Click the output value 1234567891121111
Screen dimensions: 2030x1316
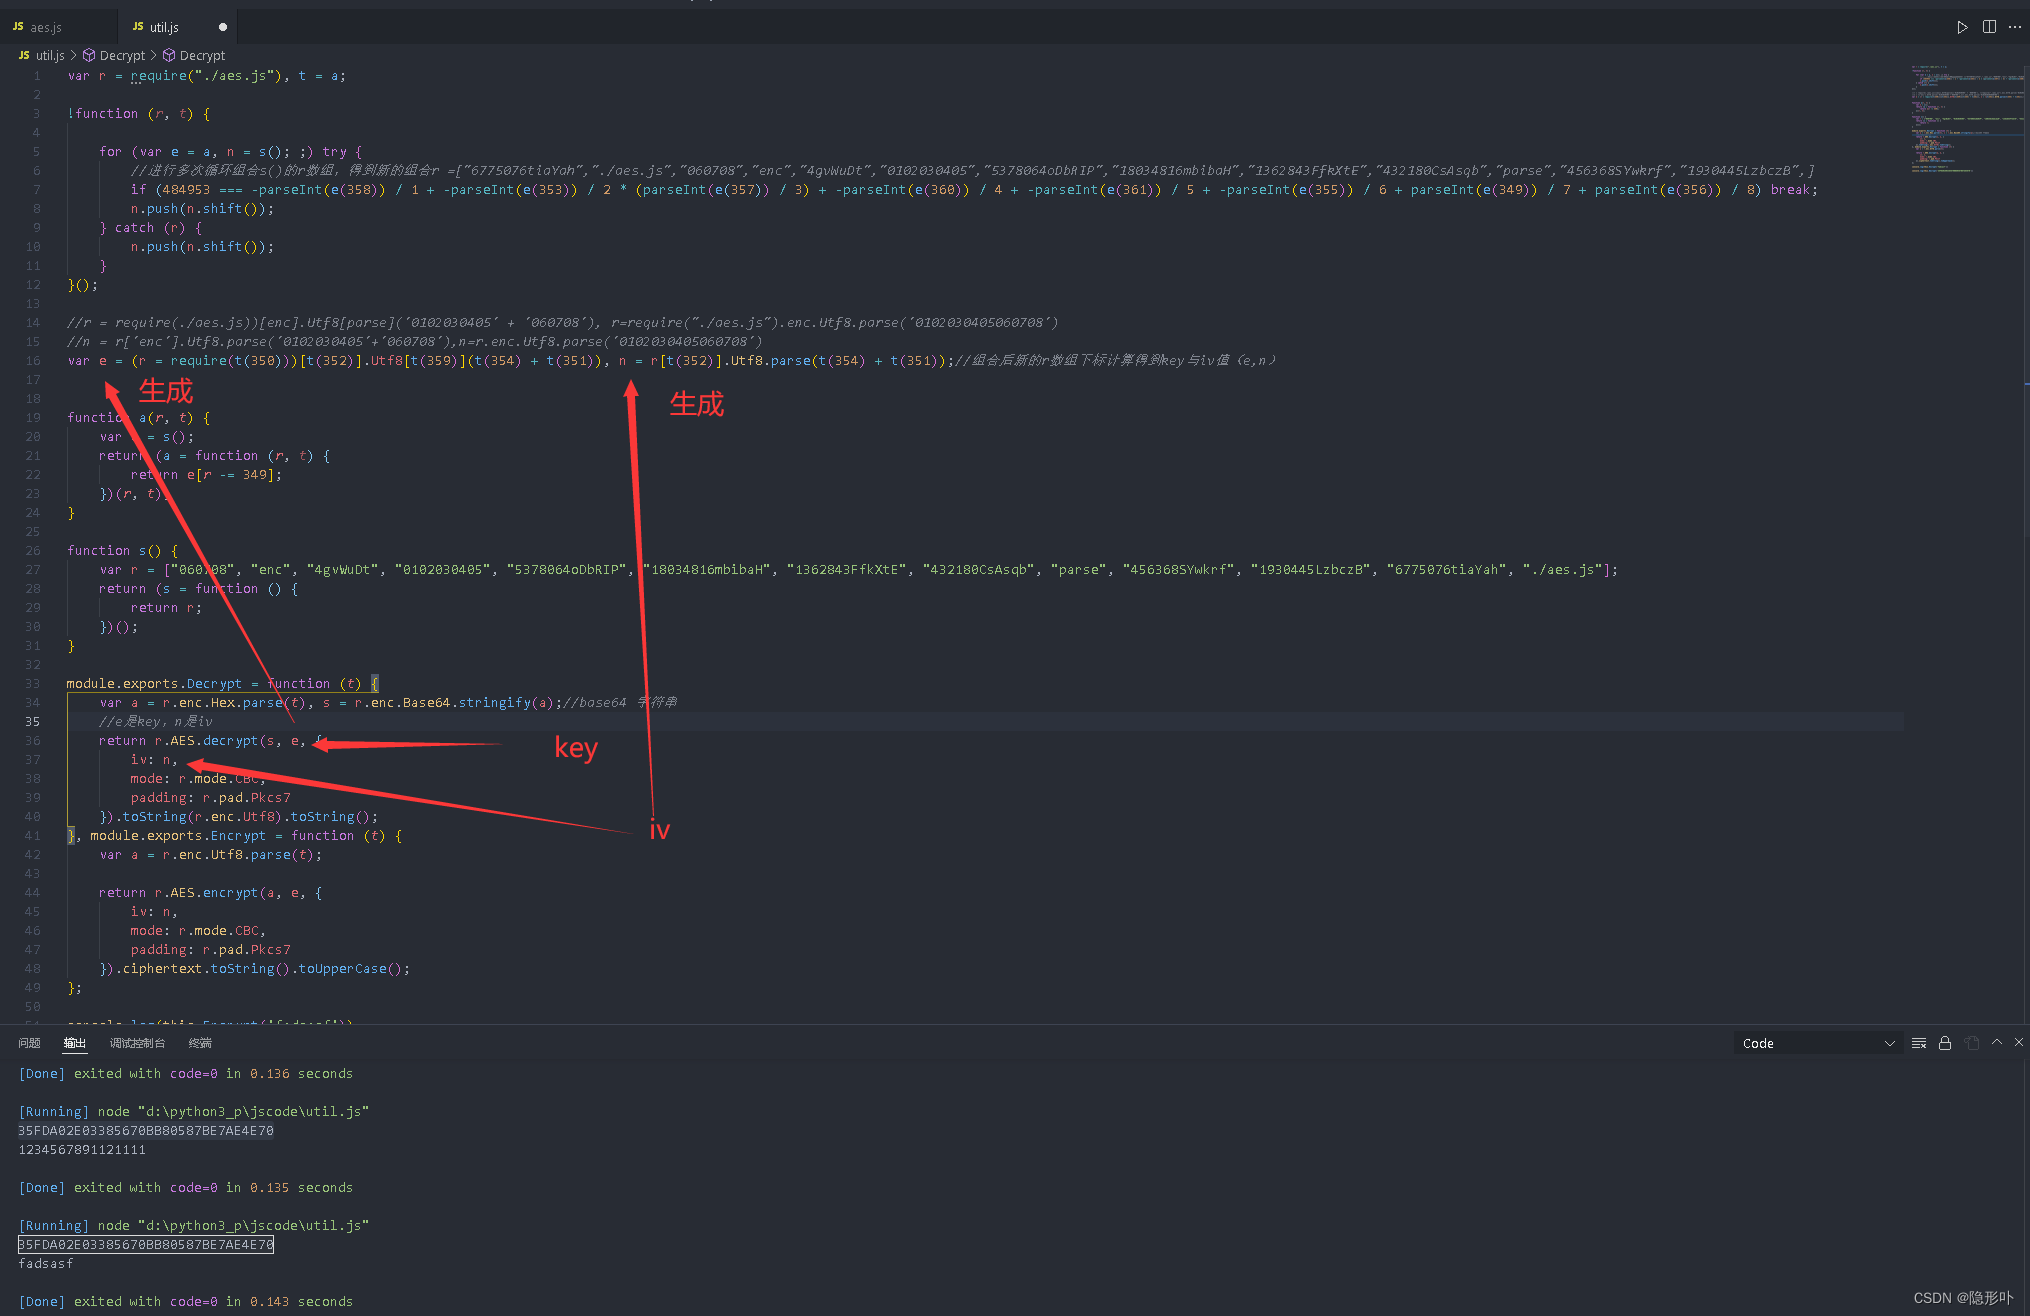click(x=82, y=1149)
